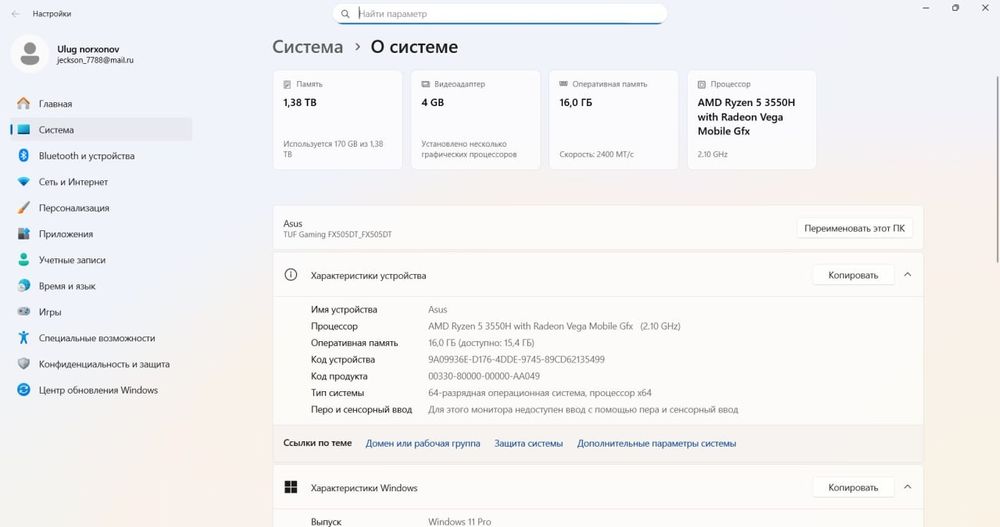Image resolution: width=1000 pixels, height=527 pixels.
Task: Open the Bluetooth и устройства icon
Action: pyautogui.click(x=24, y=156)
